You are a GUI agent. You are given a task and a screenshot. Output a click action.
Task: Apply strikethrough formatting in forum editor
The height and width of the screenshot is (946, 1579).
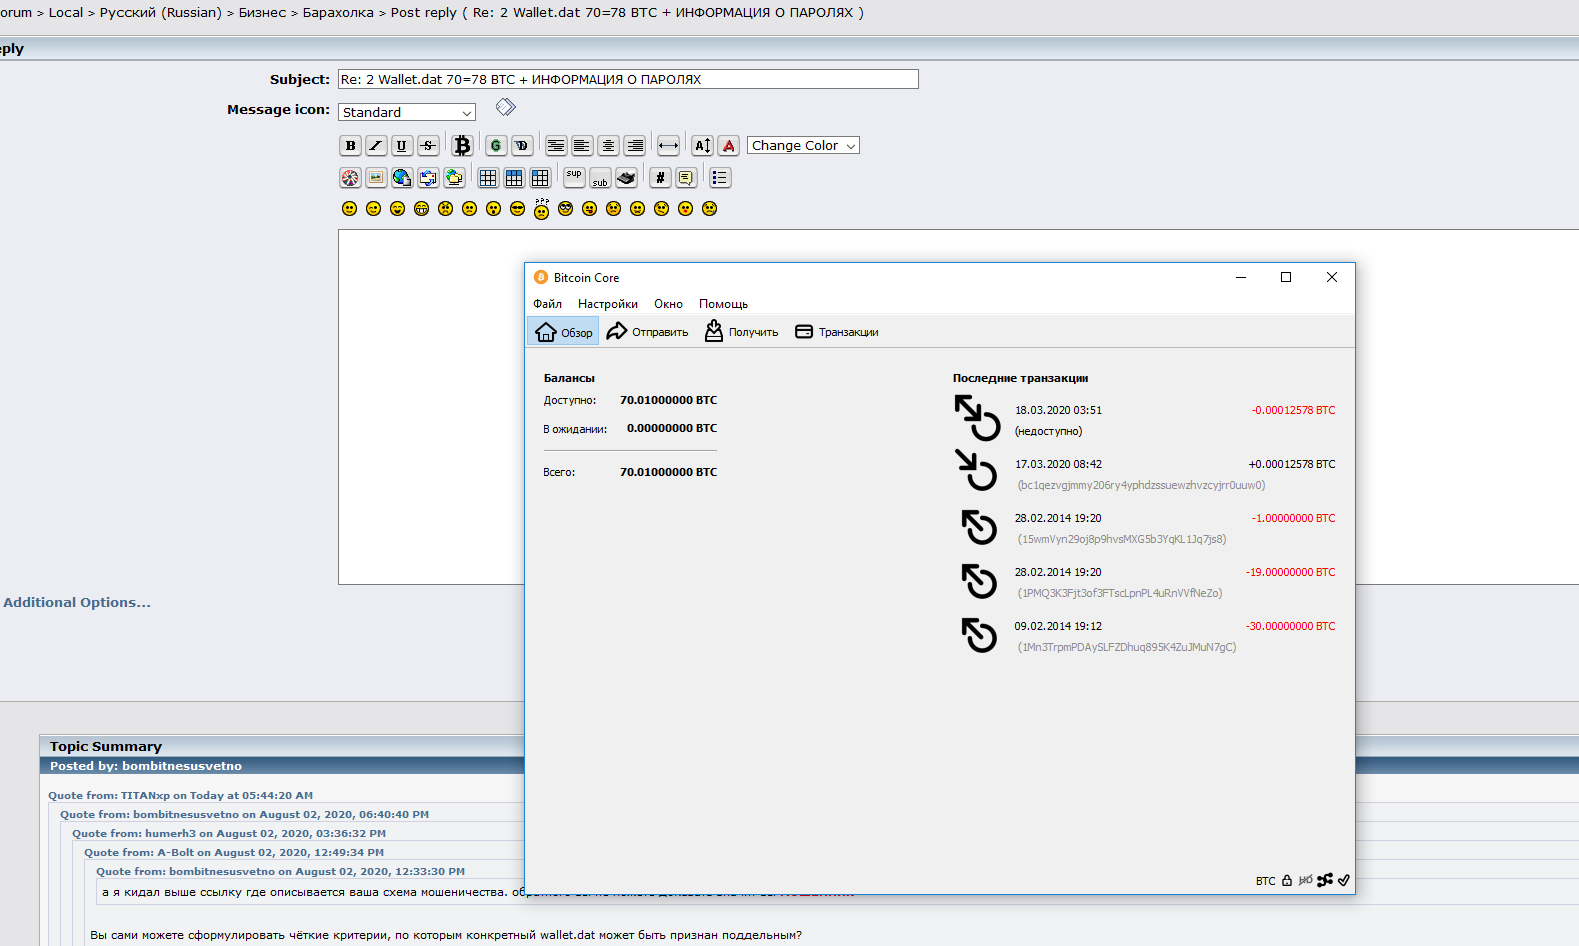(x=428, y=146)
